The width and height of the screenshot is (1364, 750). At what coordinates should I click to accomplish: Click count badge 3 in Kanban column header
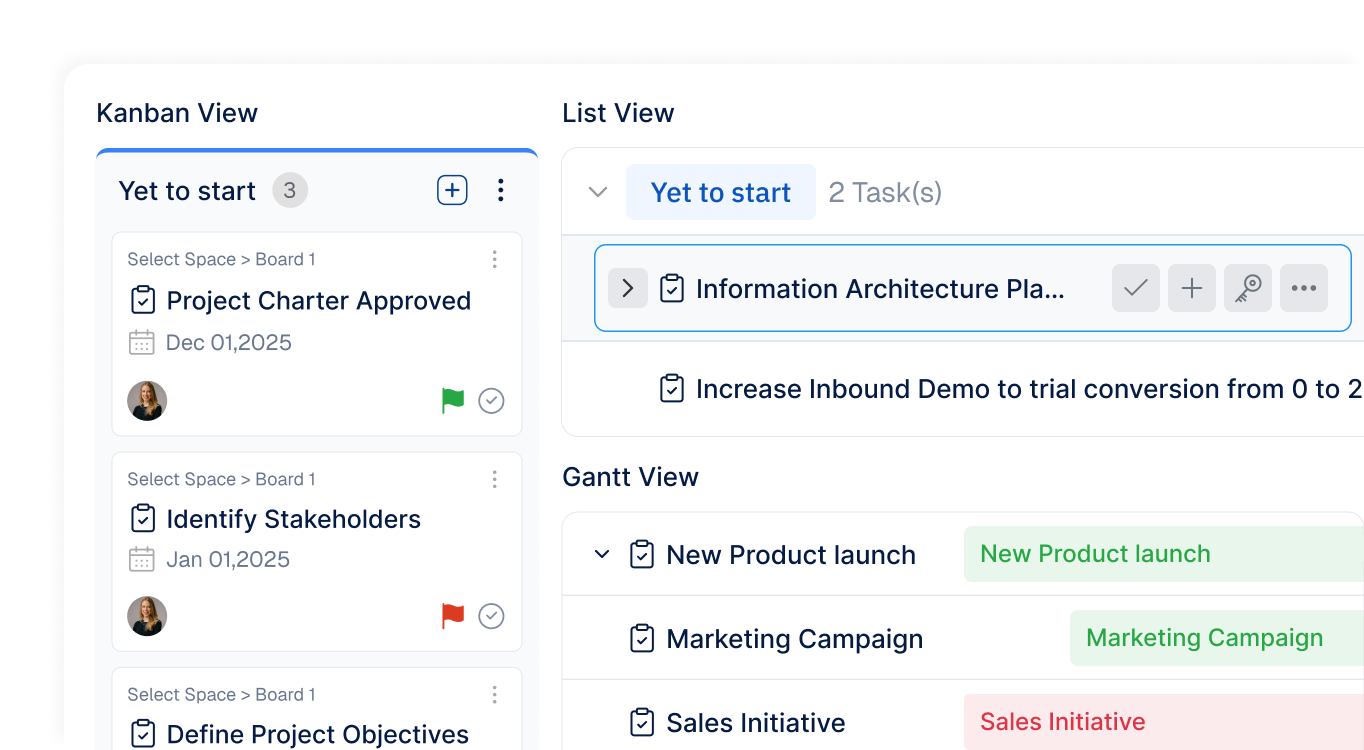[290, 190]
